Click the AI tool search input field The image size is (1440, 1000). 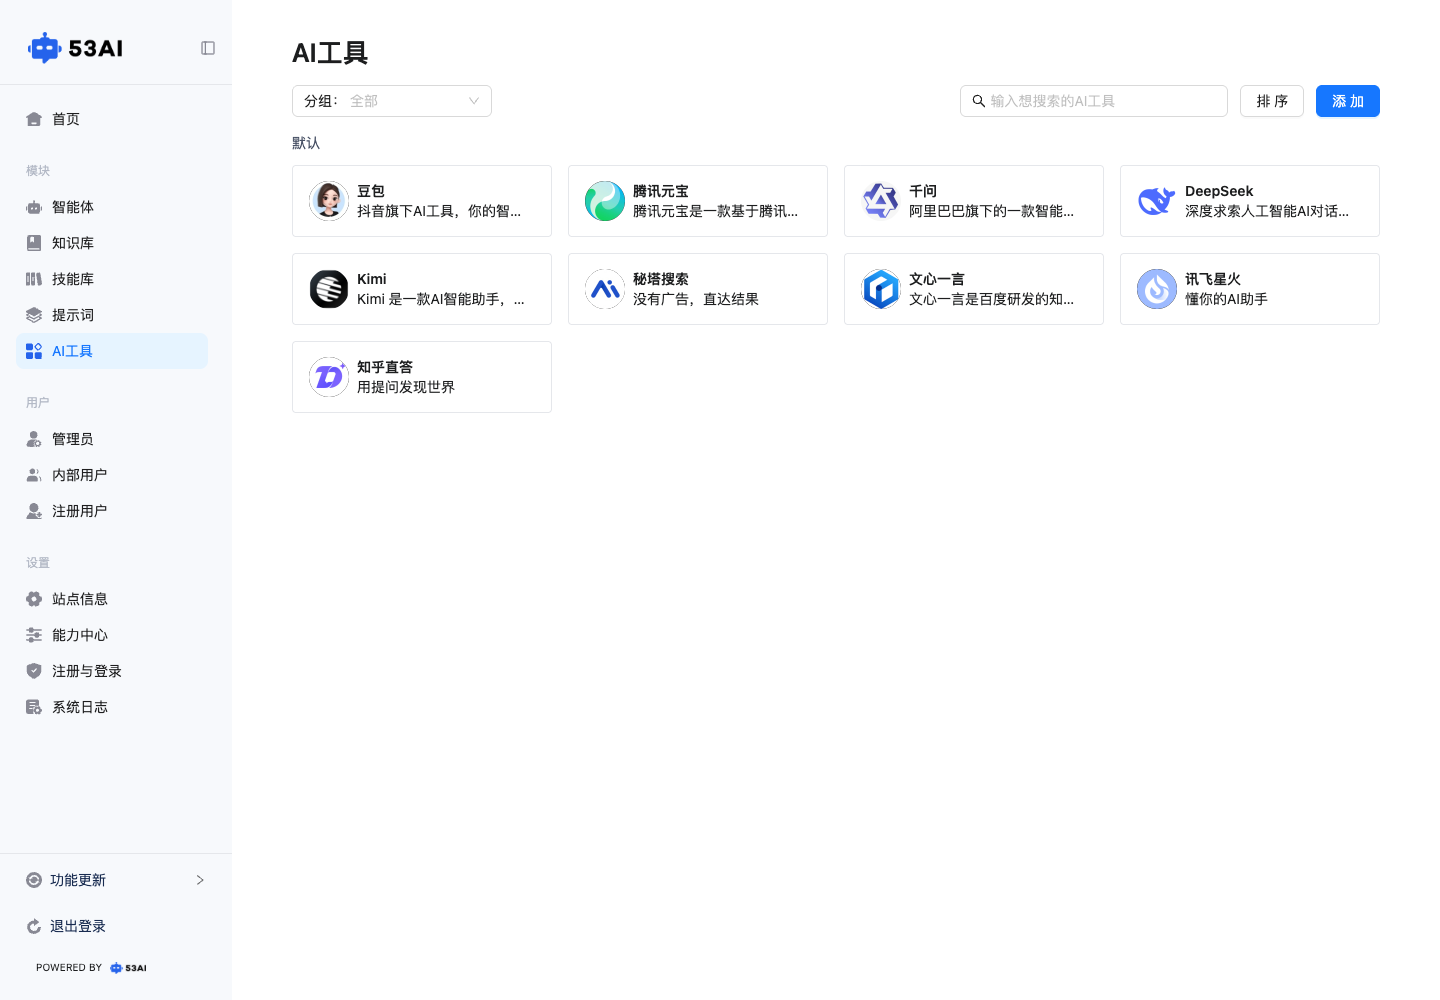[x=1094, y=101]
